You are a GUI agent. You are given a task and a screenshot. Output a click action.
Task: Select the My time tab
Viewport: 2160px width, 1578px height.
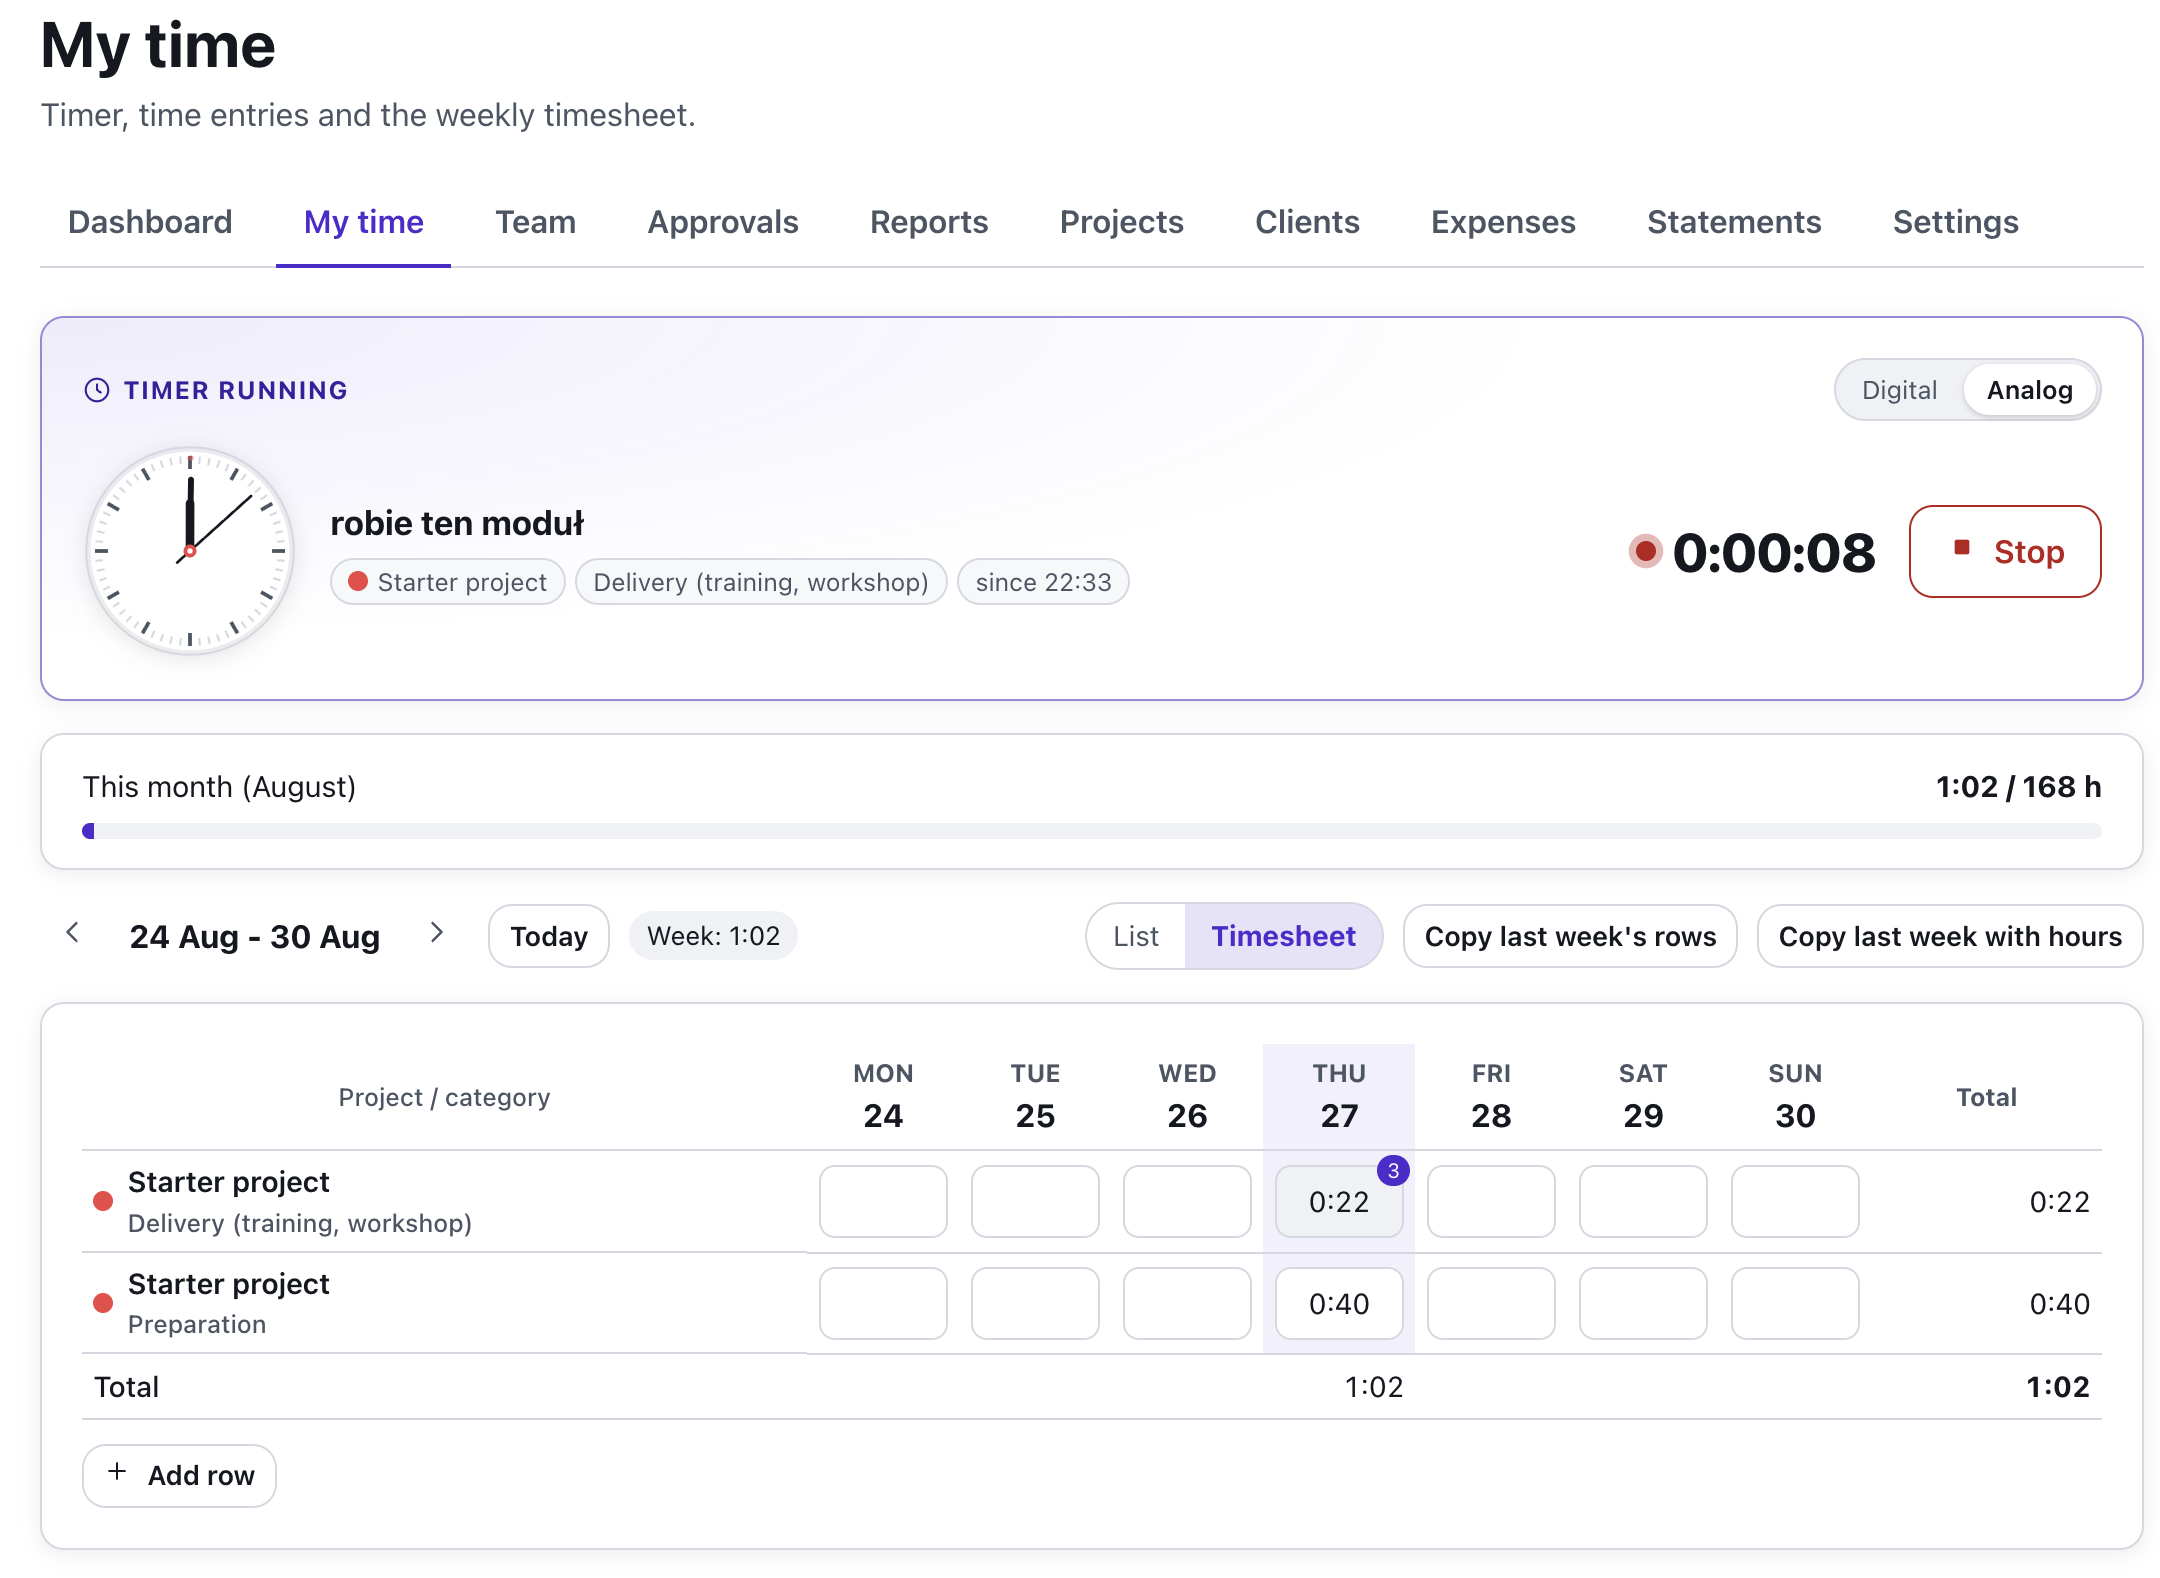point(364,222)
